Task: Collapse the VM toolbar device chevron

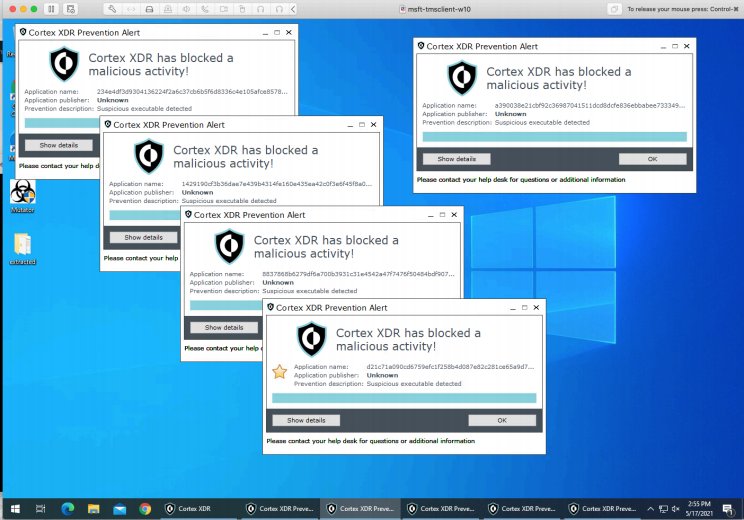Action: point(293,9)
